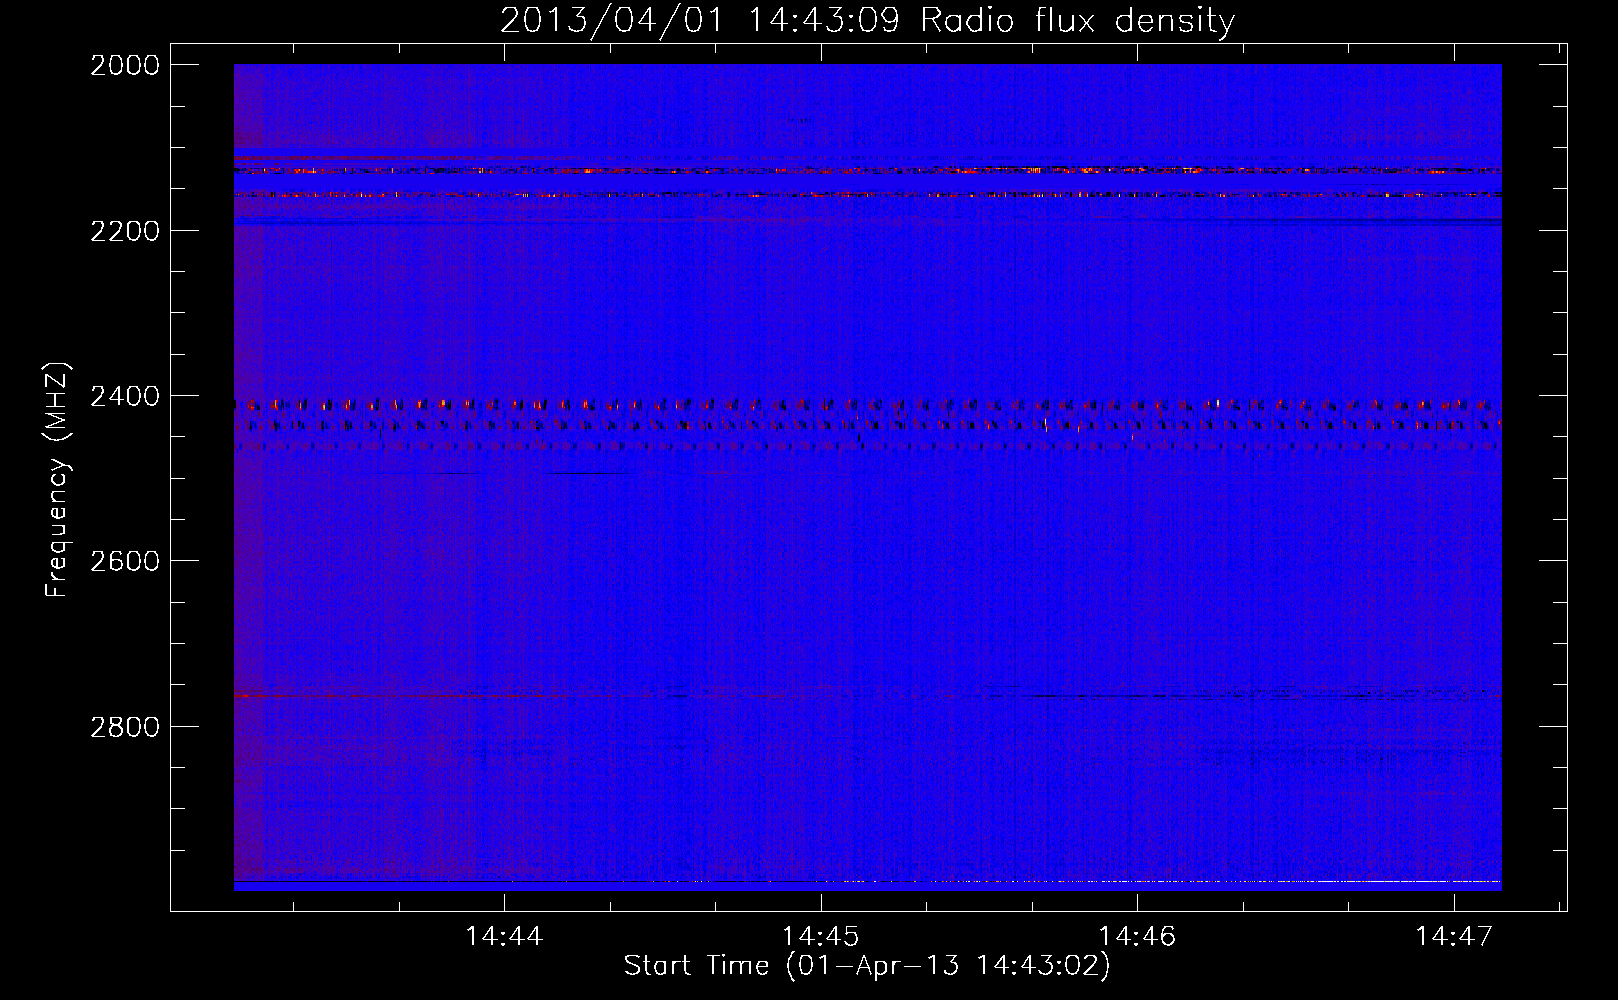This screenshot has height=1000, width=1618.
Task: Click the 2400 frequency tick label
Action: coord(125,397)
